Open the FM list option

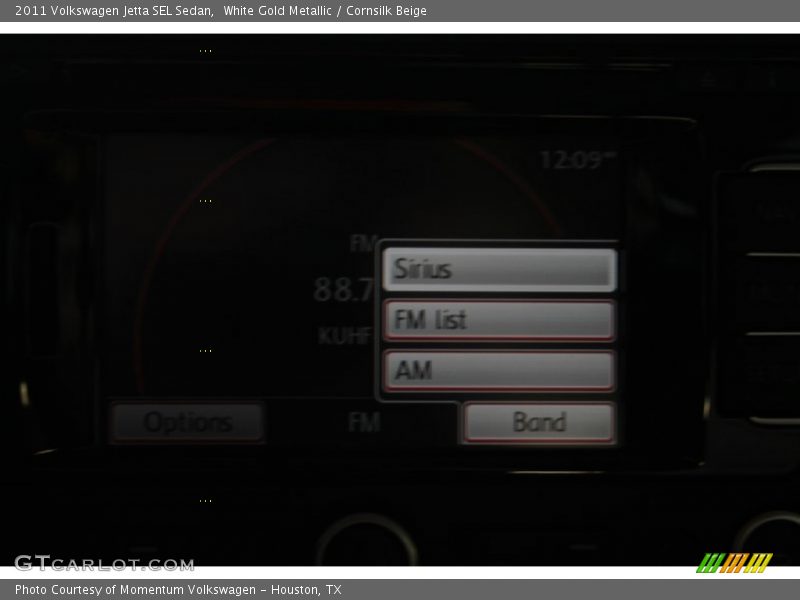(497, 319)
